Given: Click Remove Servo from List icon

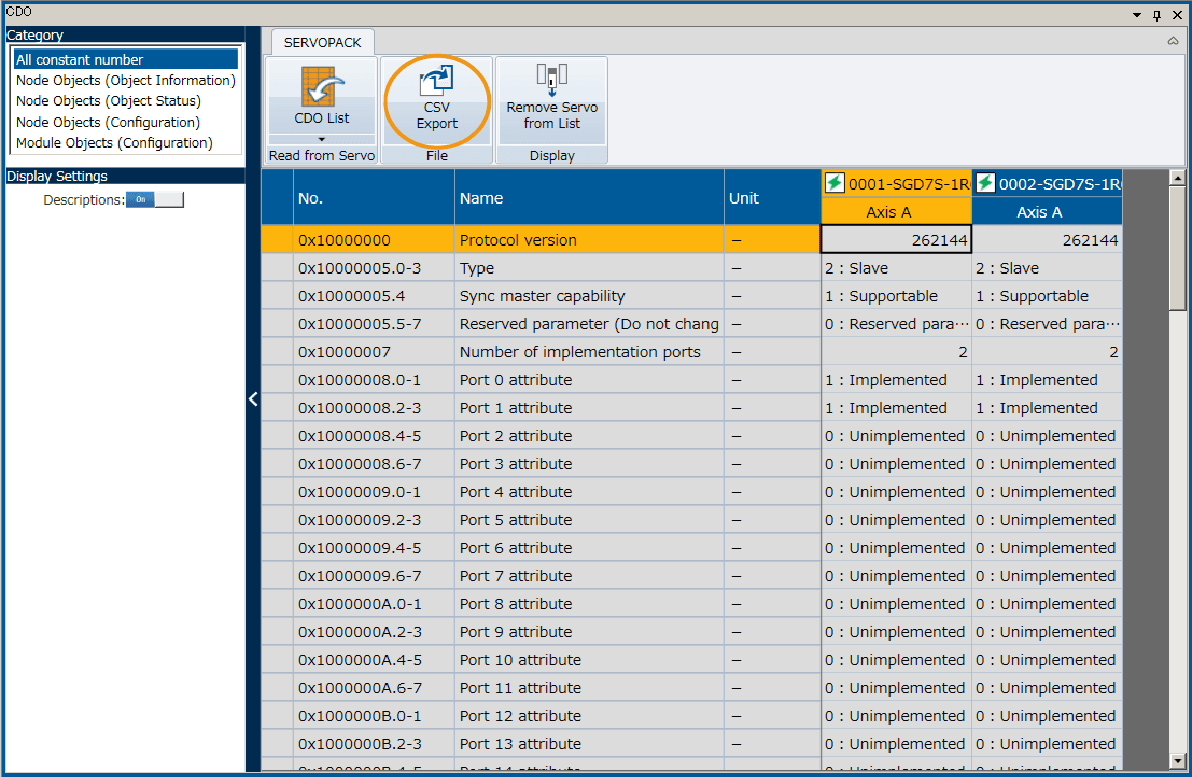Looking at the screenshot, I should click(551, 77).
